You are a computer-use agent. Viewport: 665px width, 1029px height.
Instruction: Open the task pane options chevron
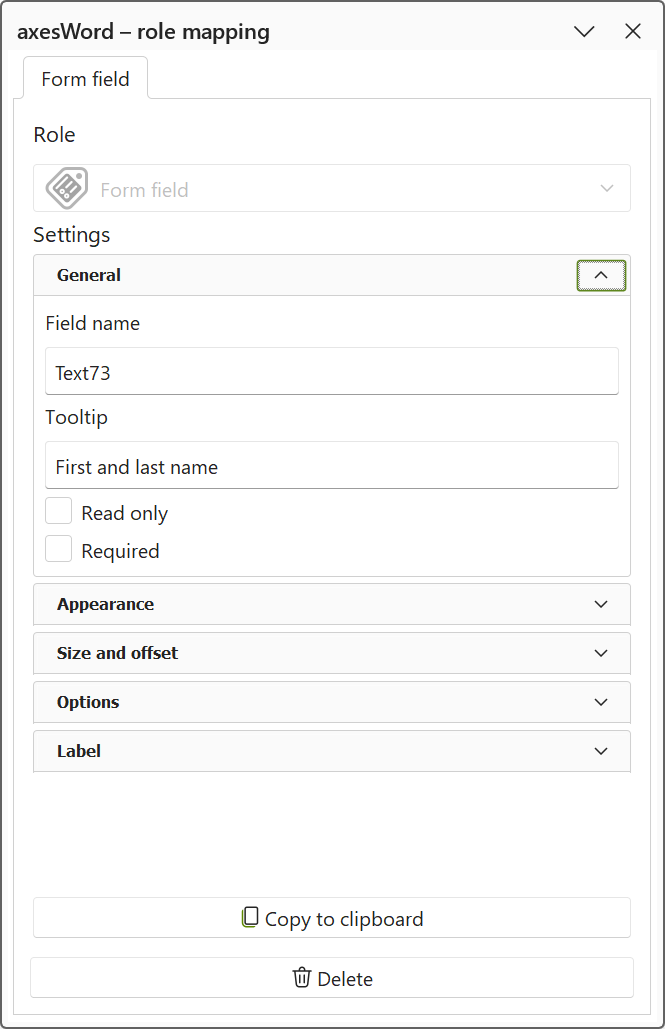(x=584, y=31)
